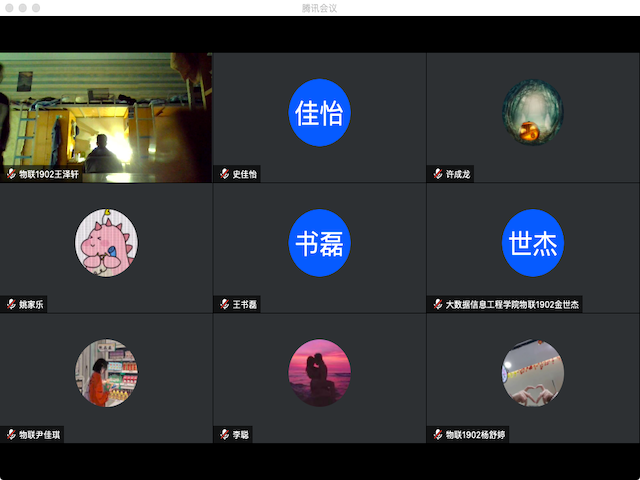Click muted mic icon beside 王书磊
Screen dimensions: 640x480
coord(224,304)
